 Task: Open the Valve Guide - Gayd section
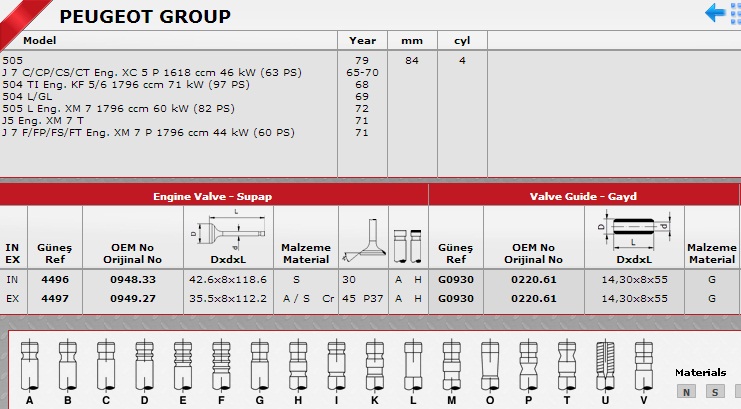coord(583,196)
